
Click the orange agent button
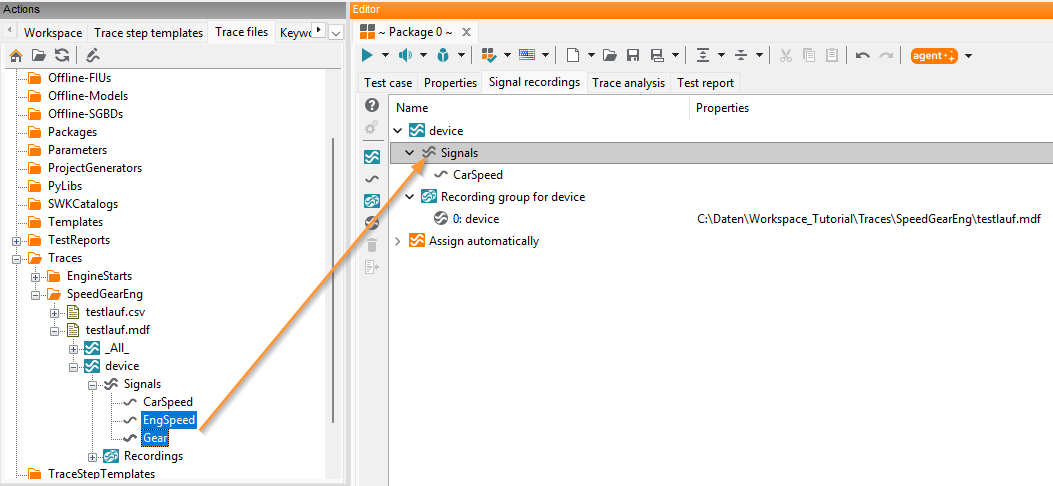(934, 56)
